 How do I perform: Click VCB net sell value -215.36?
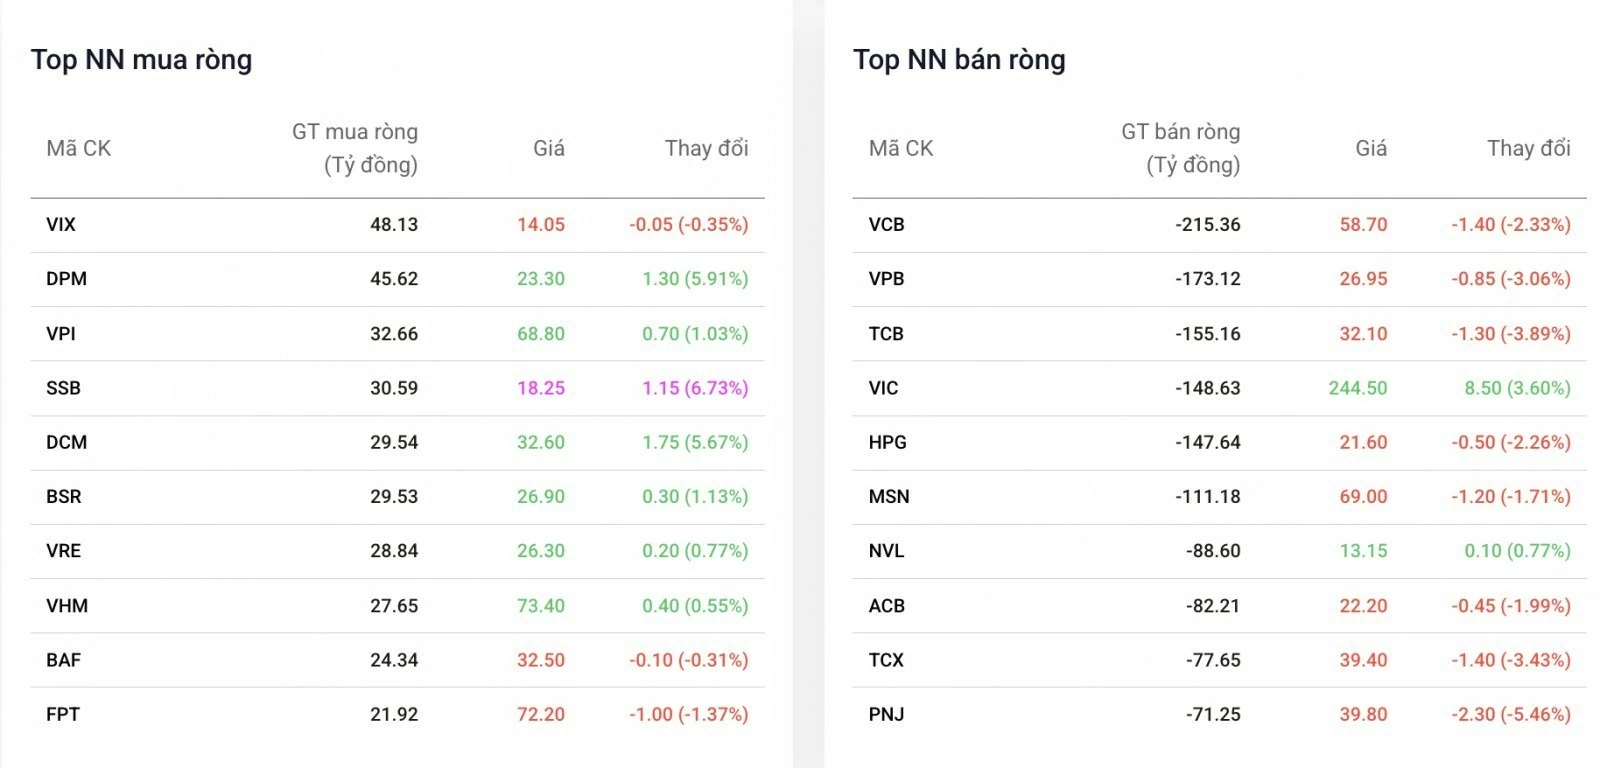pos(1208,225)
